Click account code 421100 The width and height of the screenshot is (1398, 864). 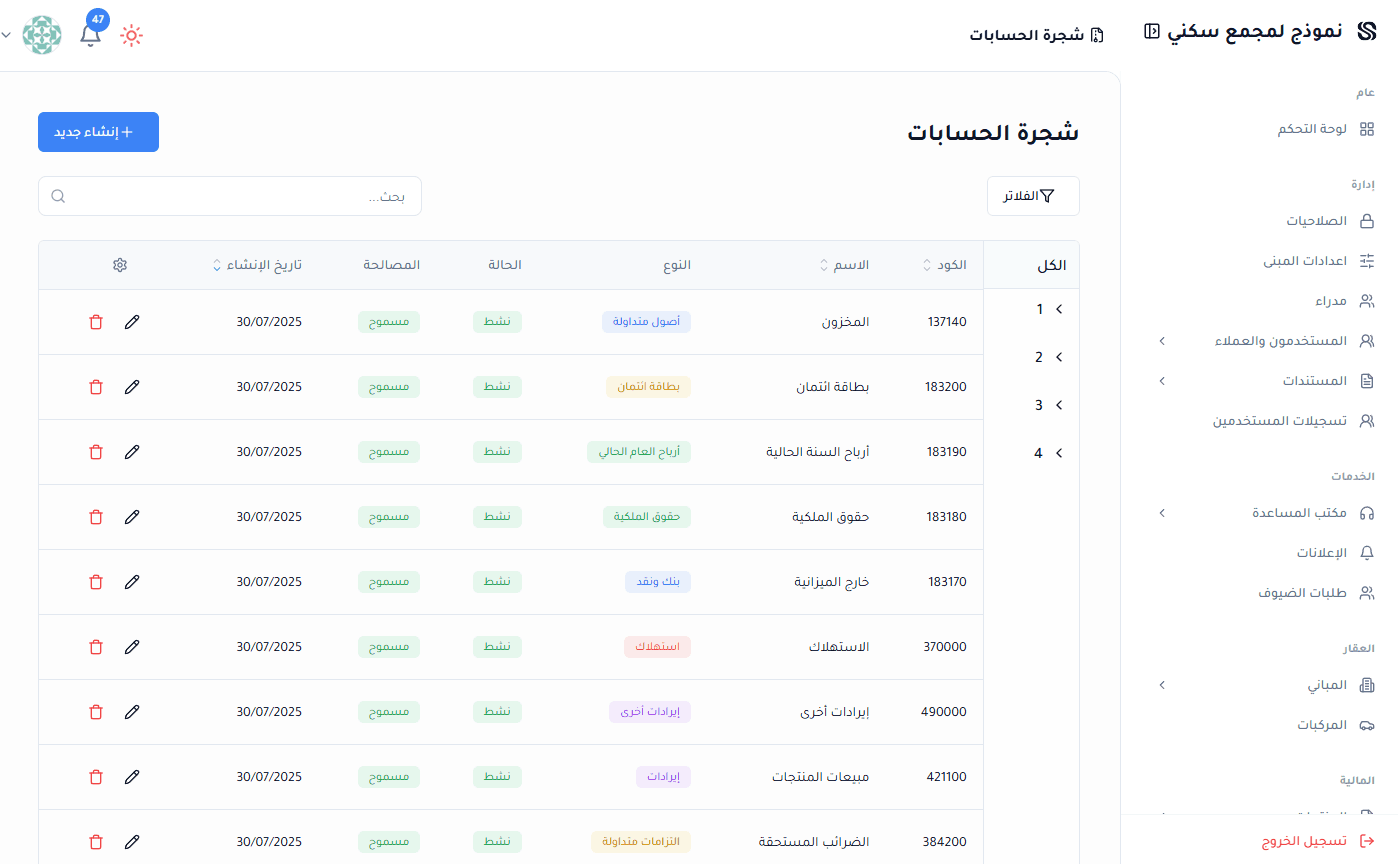pos(946,777)
